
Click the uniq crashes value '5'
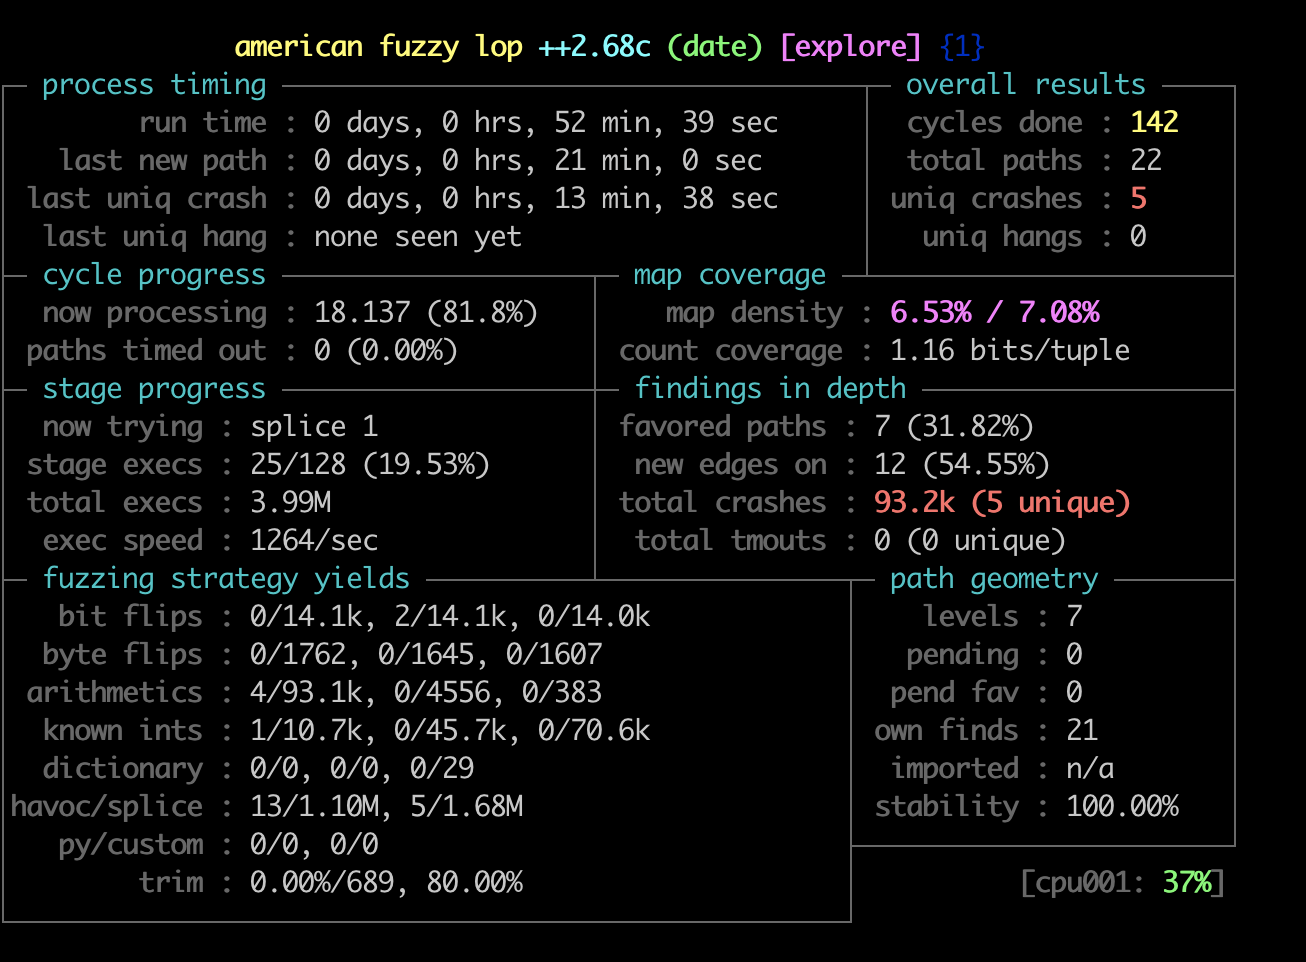point(1138,199)
